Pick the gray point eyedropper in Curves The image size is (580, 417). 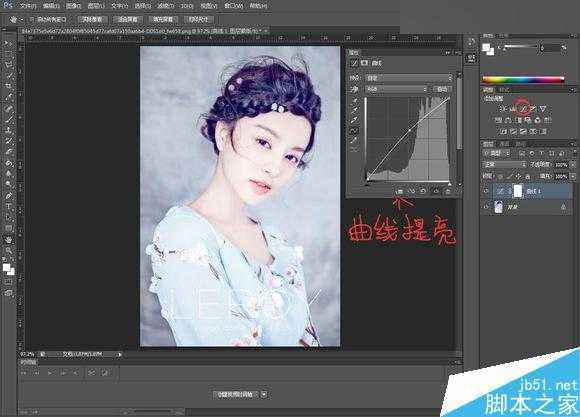pyautogui.click(x=355, y=110)
